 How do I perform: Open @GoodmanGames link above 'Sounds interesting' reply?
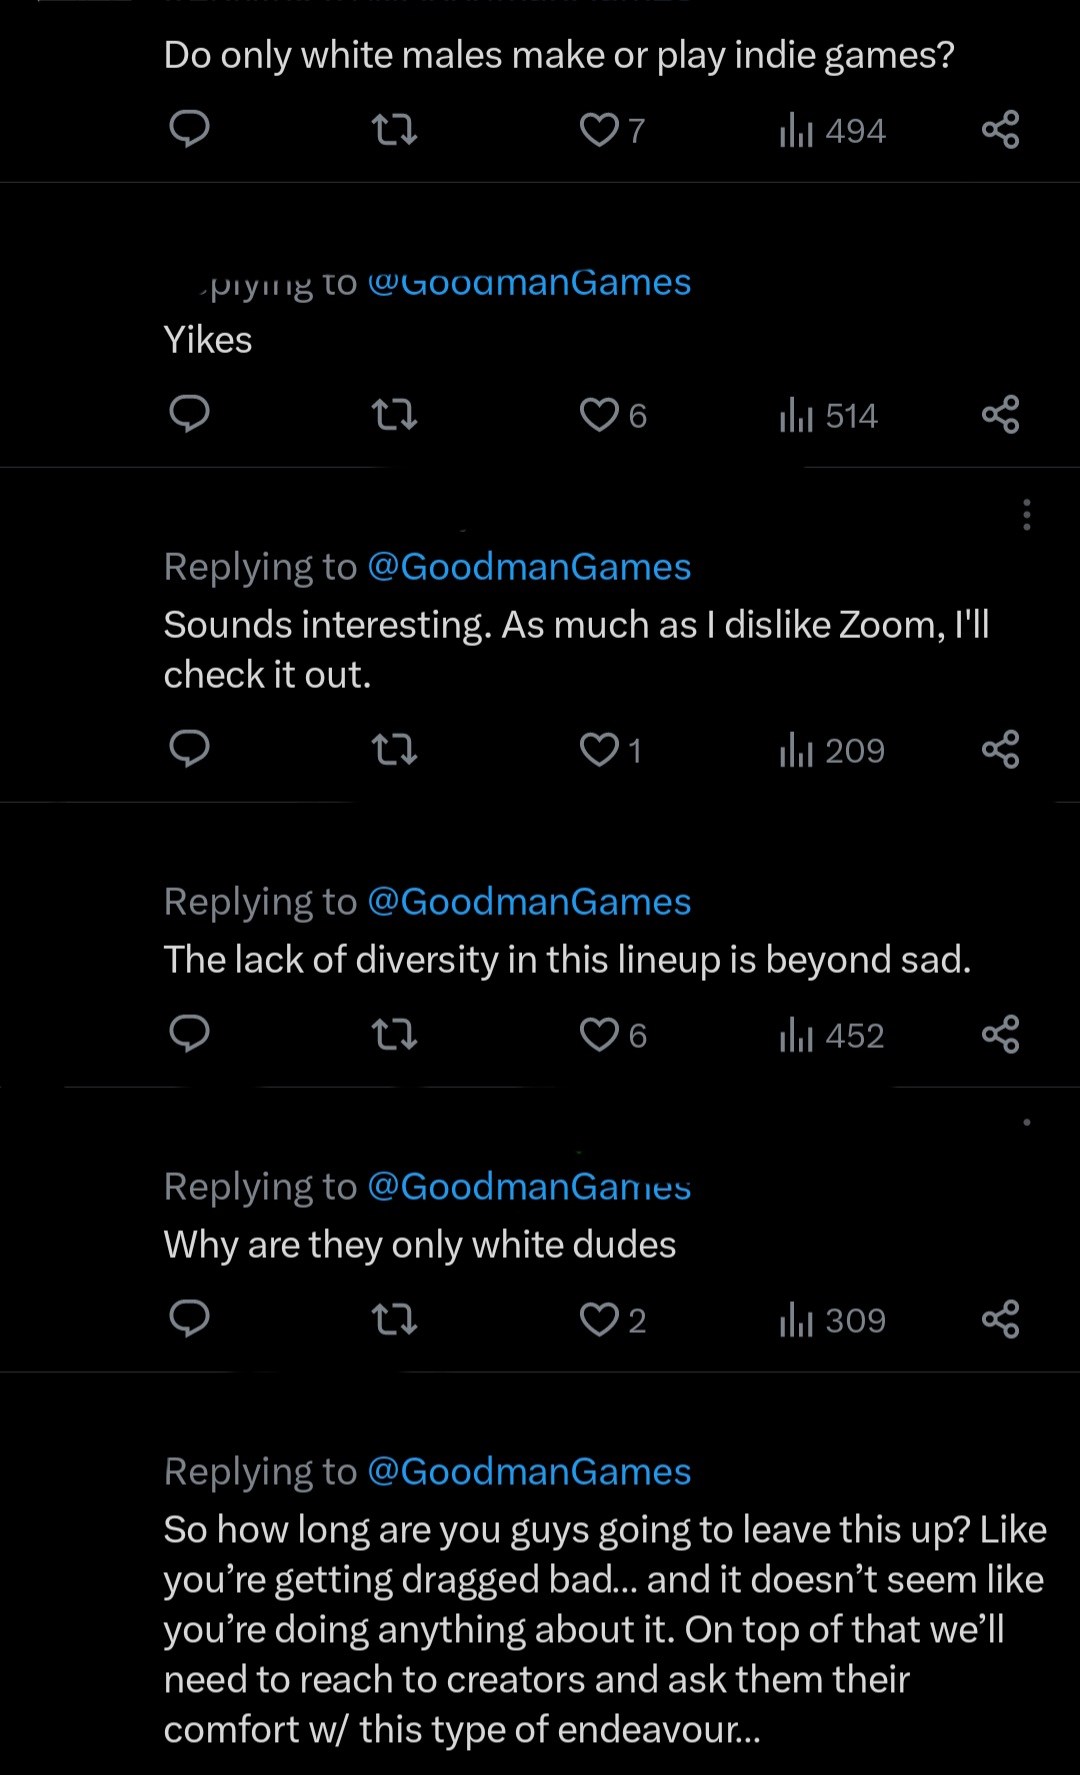tap(529, 567)
